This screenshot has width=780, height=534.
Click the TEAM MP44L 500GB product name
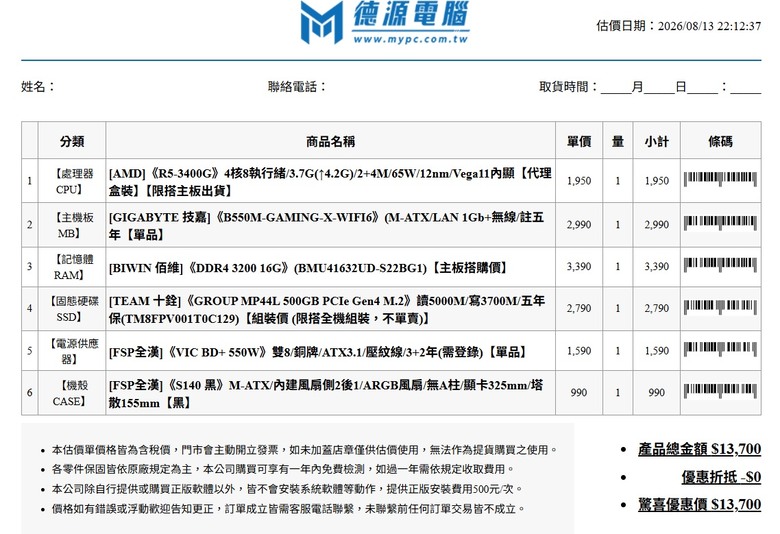pos(327,309)
